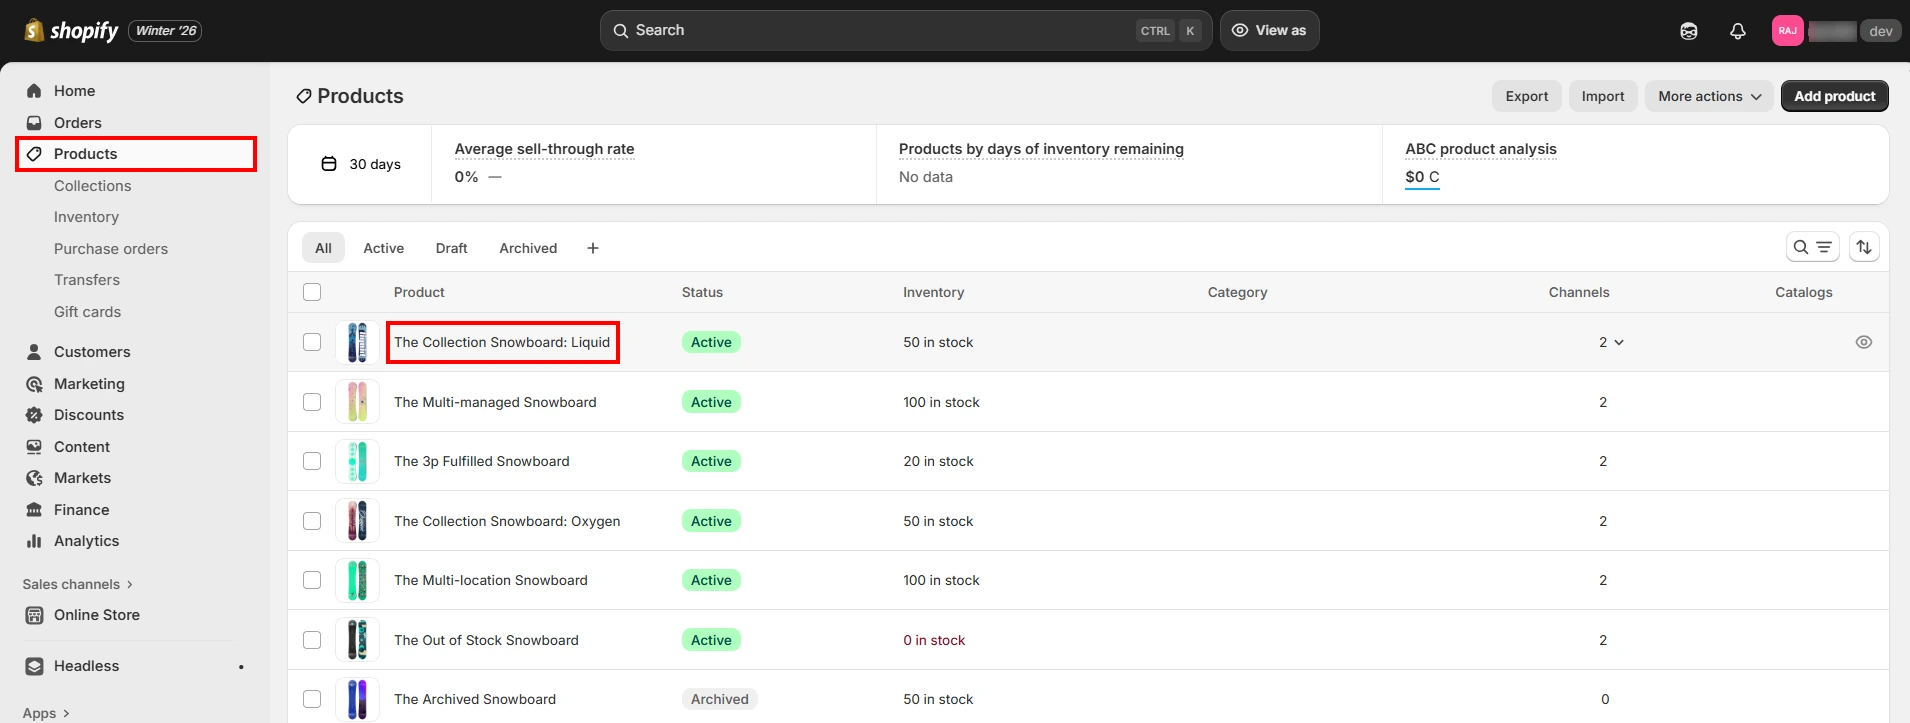The width and height of the screenshot is (1910, 723).
Task: Check The Multi-managed Snowboard row
Action: click(312, 402)
